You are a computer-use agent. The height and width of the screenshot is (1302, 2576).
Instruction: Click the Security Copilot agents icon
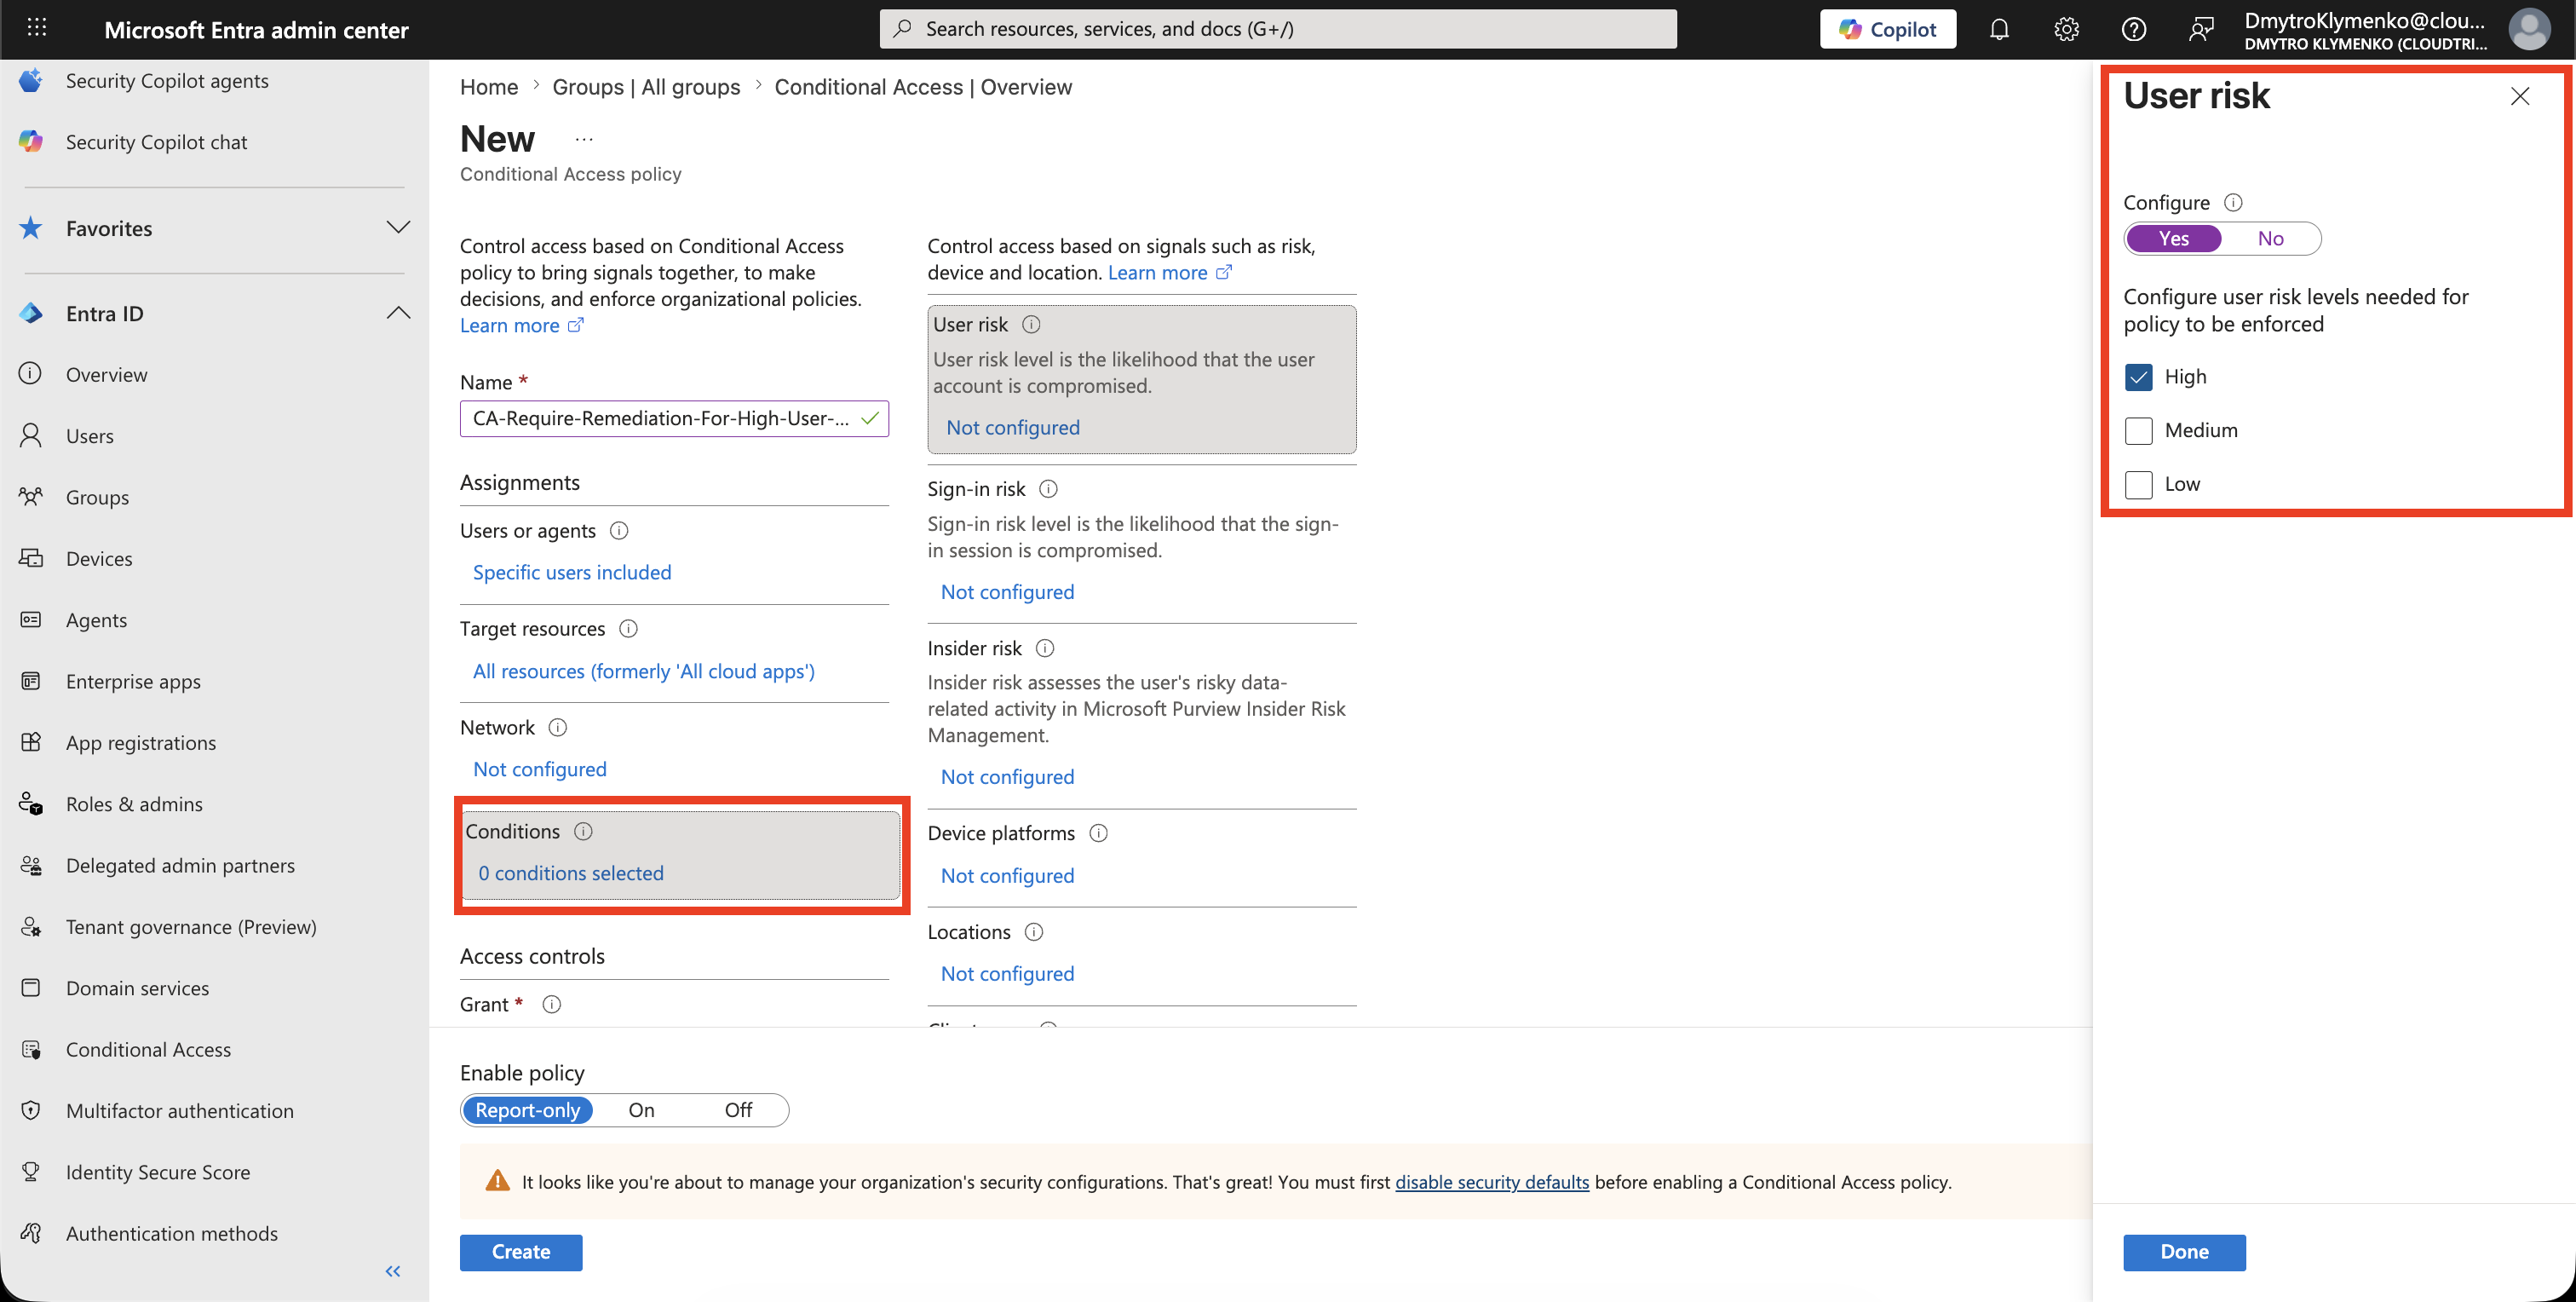click(x=31, y=81)
